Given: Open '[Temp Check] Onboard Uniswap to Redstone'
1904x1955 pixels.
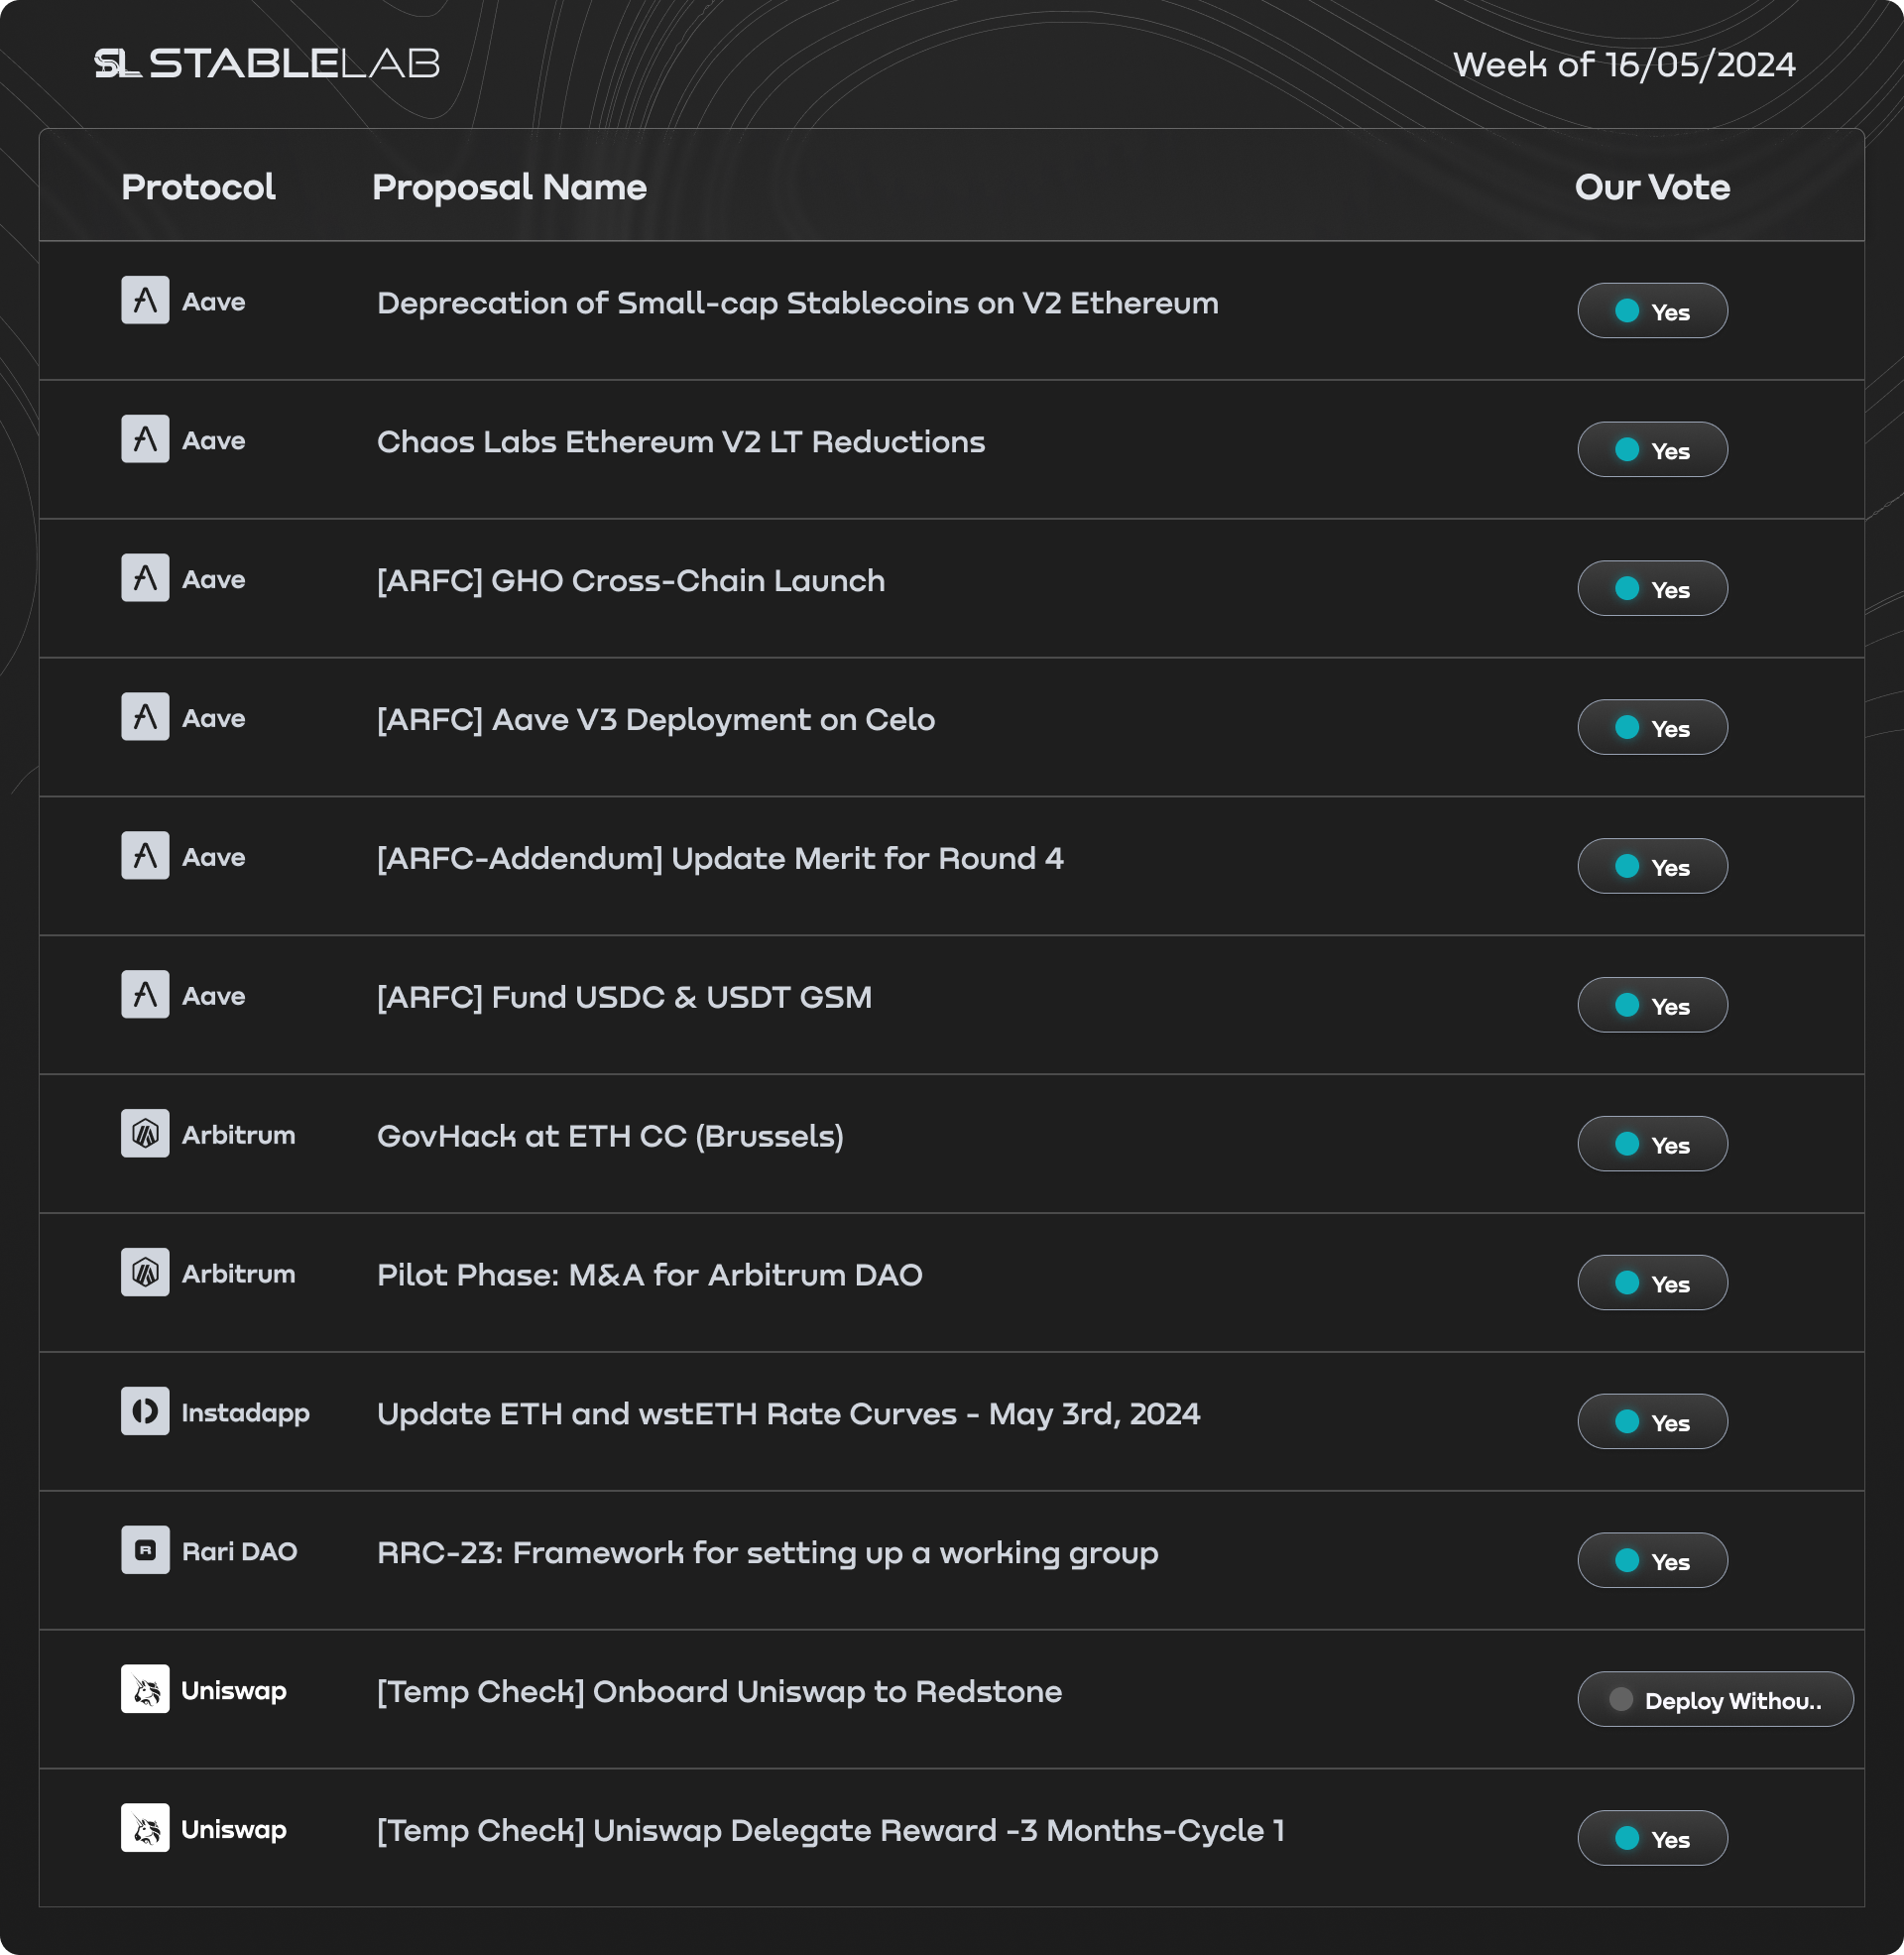Looking at the screenshot, I should coord(719,1692).
